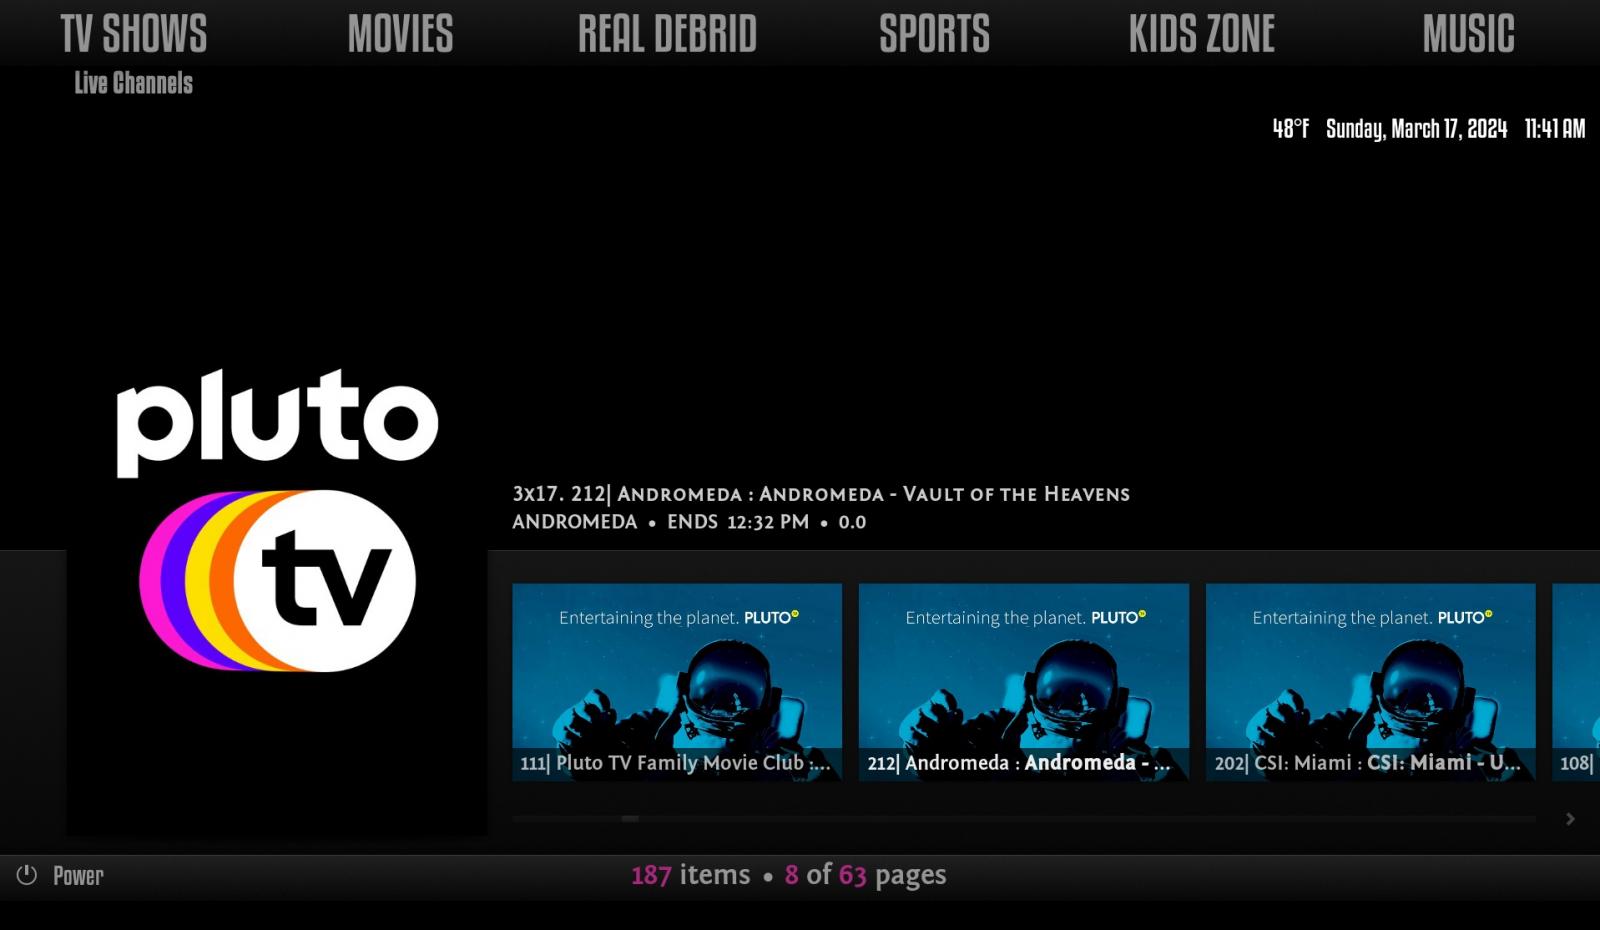Viewport: 1600px width, 930px height.
Task: Open the 202 CSI: Miami channel thumbnail
Action: (x=1370, y=682)
